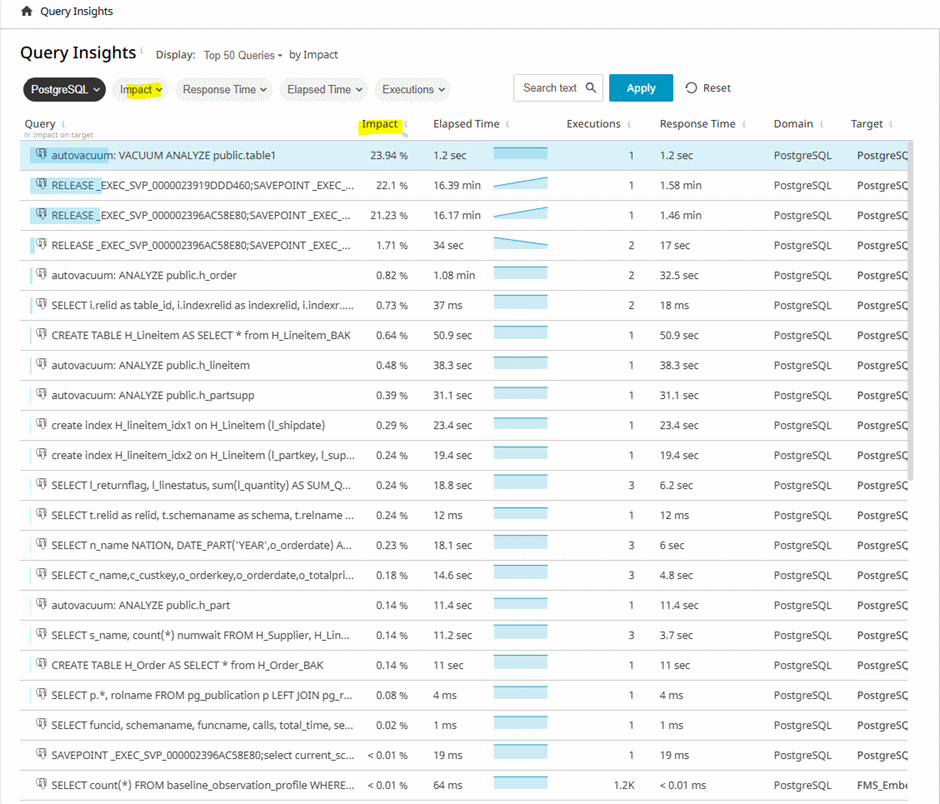Open the Executions filter dropdown
Viewport: 940px width, 804px height.
413,89
